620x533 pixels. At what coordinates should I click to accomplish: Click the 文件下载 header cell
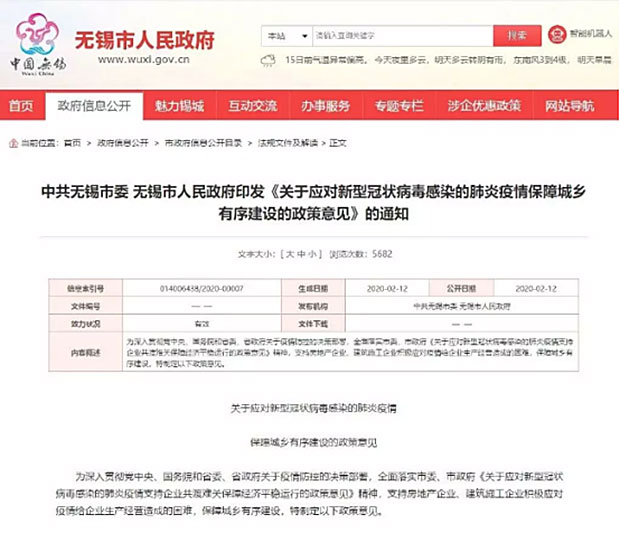coord(313,324)
